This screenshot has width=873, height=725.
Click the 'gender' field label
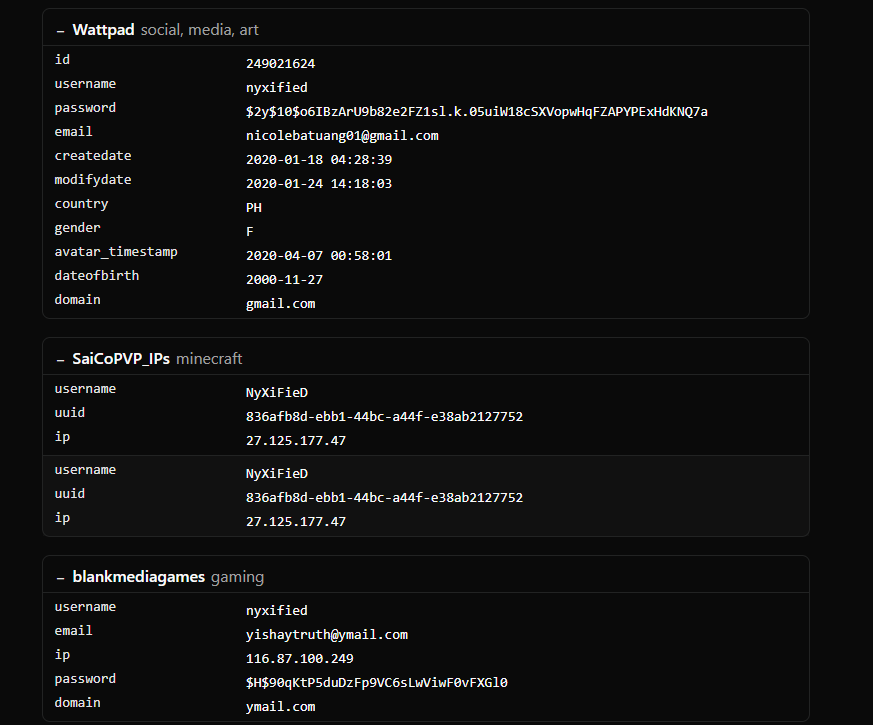click(x=77, y=228)
